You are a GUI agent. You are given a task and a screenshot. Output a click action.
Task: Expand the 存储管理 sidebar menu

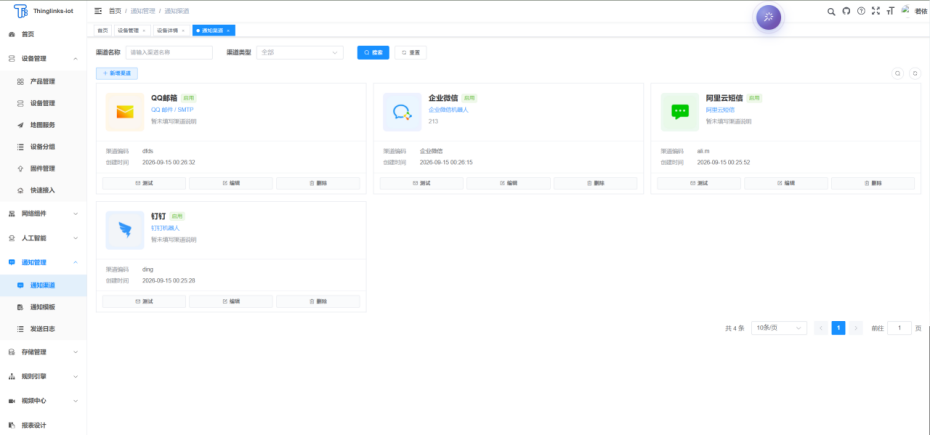tap(43, 352)
